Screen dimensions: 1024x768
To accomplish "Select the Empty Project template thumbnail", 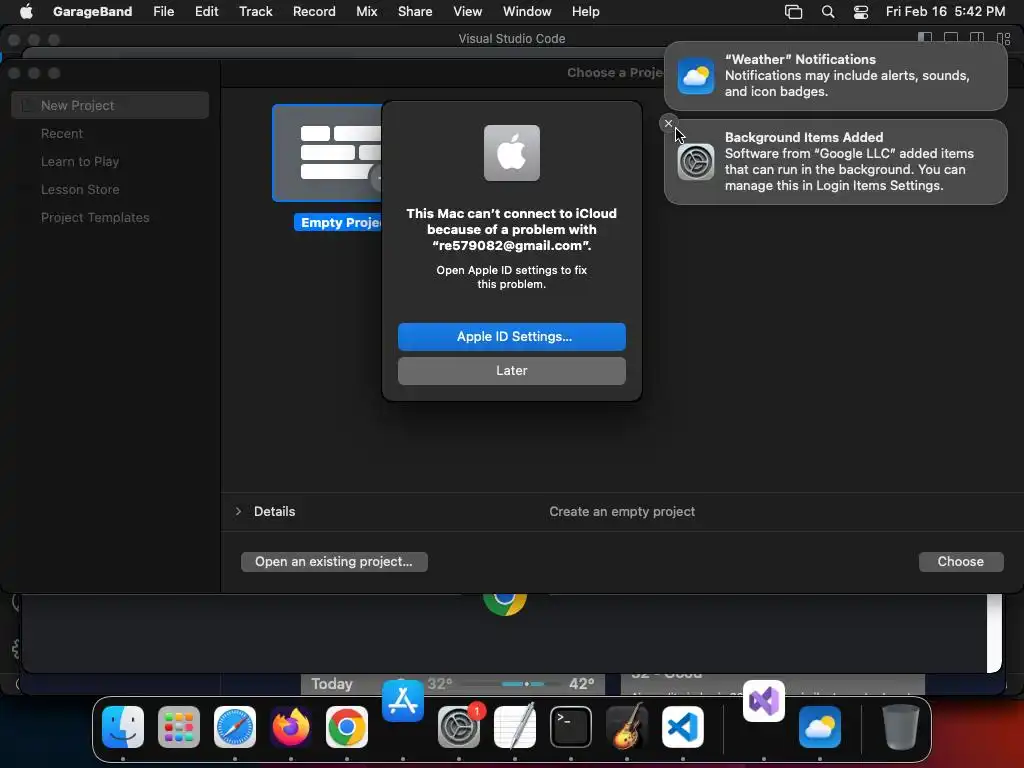I will tap(327, 153).
